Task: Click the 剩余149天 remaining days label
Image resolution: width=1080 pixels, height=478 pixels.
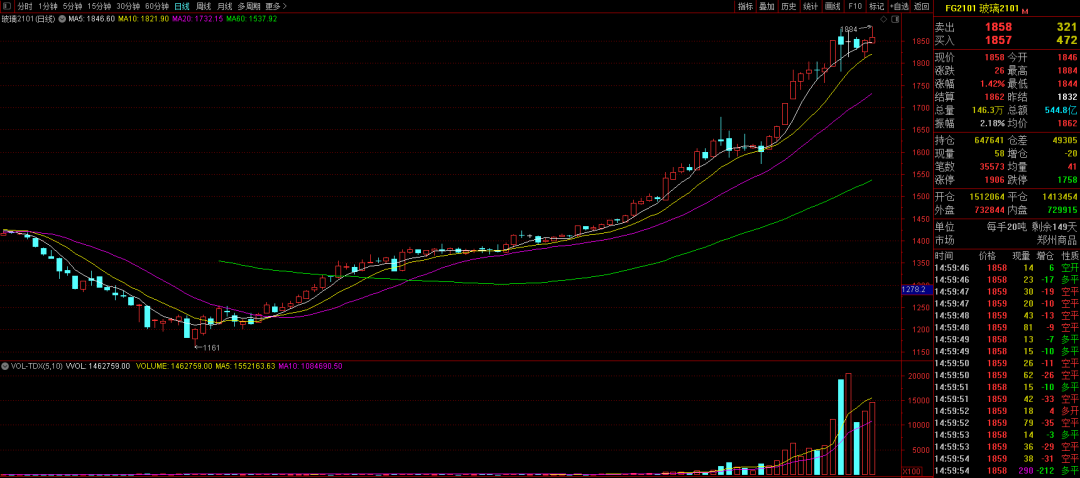Action: [x=1052, y=227]
